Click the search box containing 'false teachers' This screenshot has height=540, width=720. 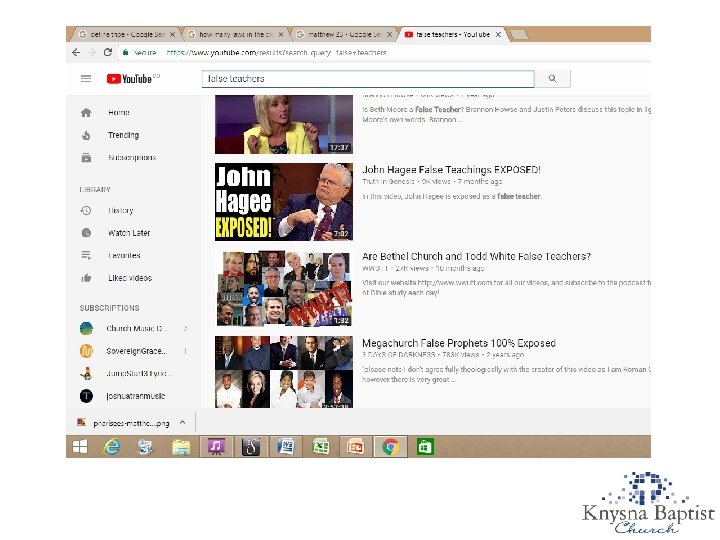point(368,79)
